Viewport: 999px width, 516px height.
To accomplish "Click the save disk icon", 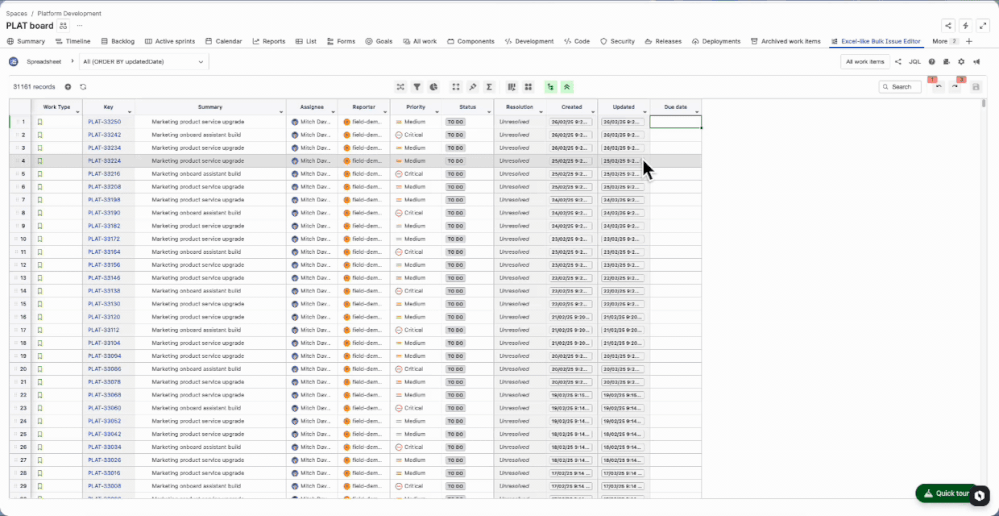I will (x=975, y=87).
